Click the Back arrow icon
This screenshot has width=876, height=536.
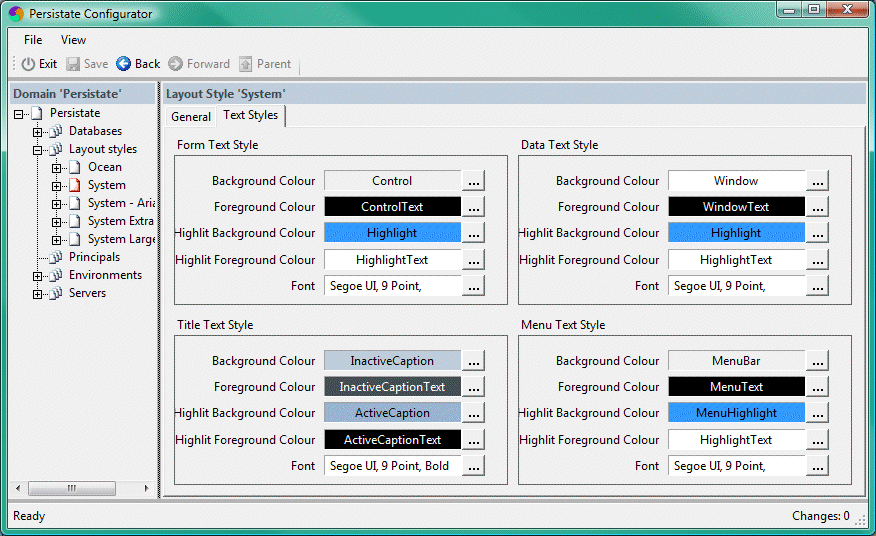tap(123, 64)
